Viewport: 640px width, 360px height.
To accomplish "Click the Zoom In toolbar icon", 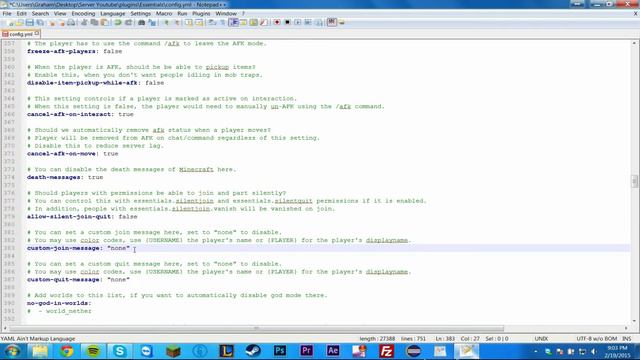I will (166, 22).
